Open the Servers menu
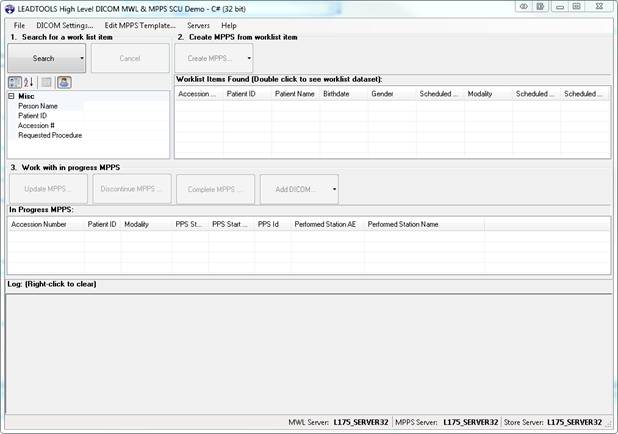Screen dimensions: 618x434 pyautogui.click(x=198, y=25)
